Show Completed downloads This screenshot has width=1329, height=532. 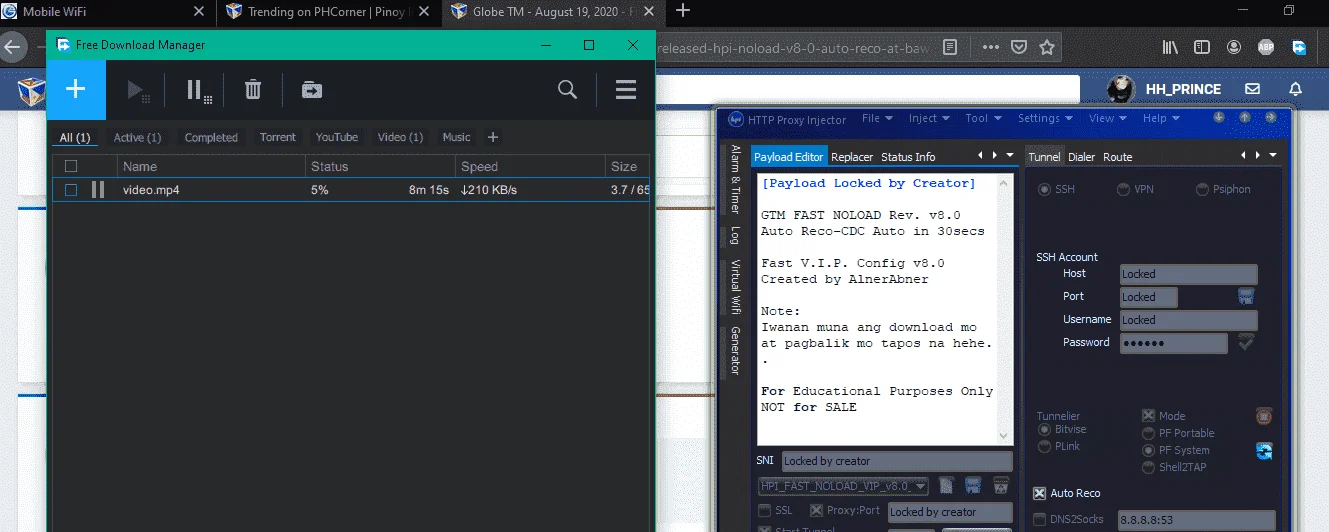pyautogui.click(x=211, y=138)
